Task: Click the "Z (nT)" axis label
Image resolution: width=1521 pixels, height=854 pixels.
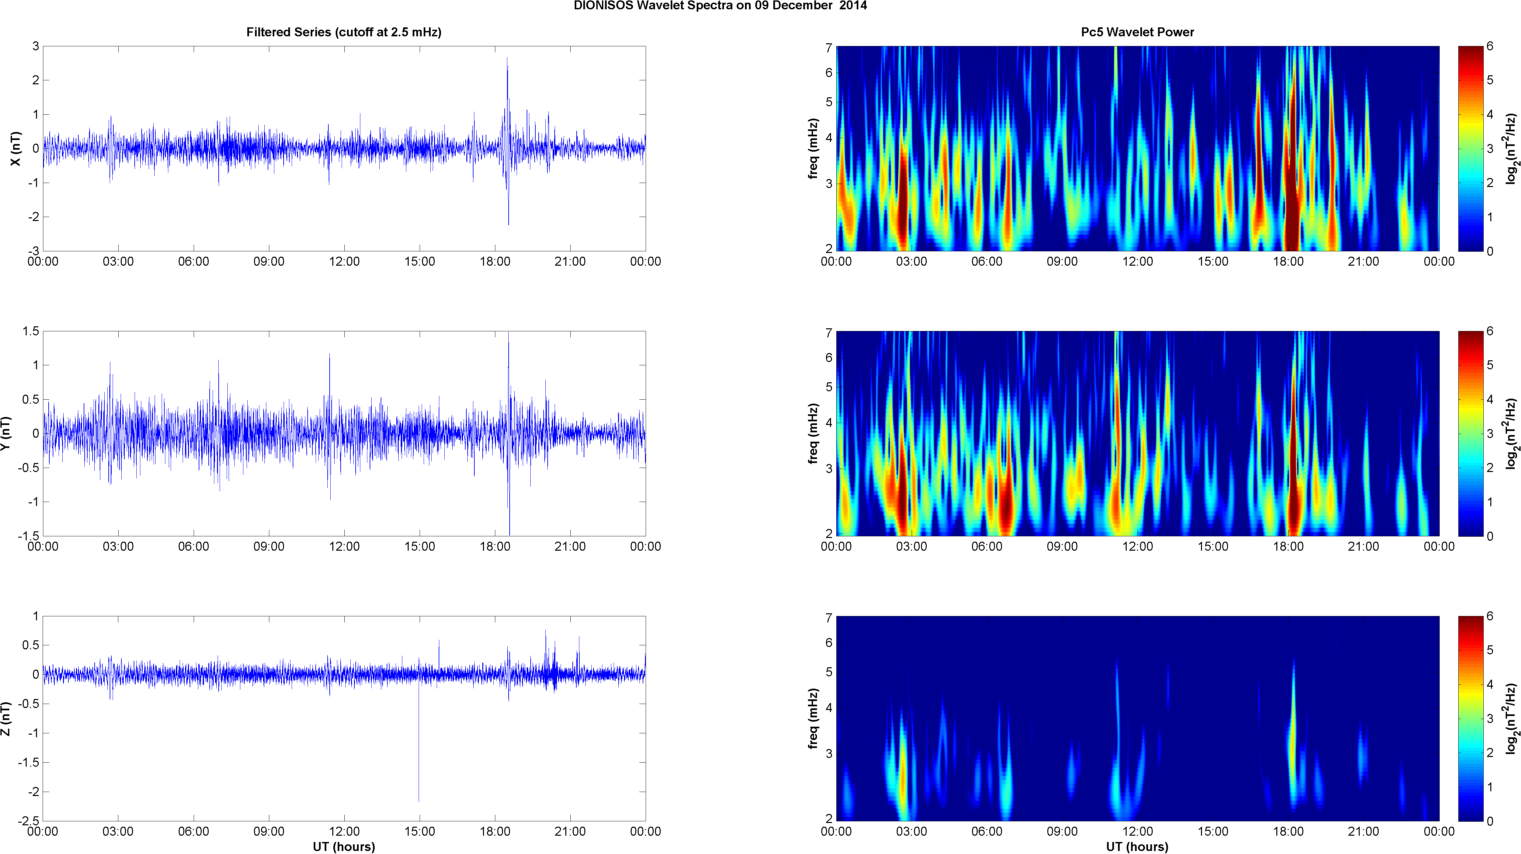Action: [6, 719]
